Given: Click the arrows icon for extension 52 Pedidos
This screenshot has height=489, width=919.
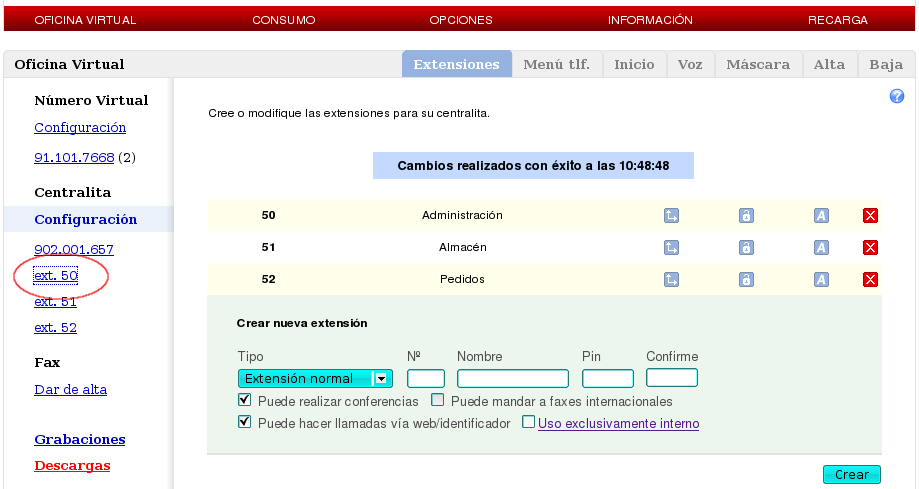Looking at the screenshot, I should click(671, 279).
